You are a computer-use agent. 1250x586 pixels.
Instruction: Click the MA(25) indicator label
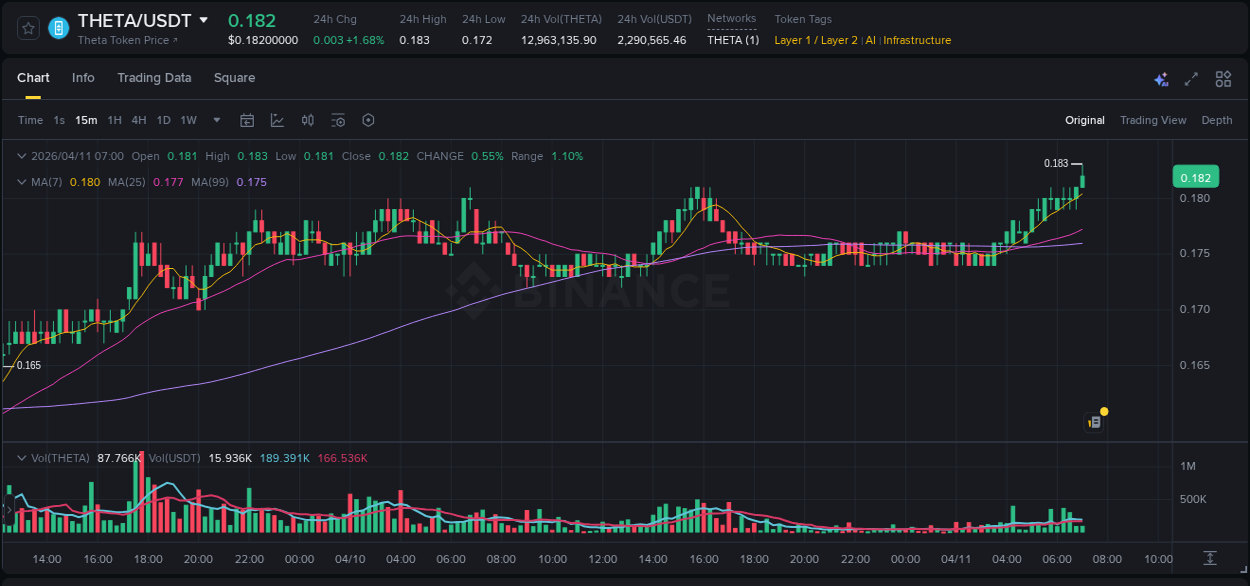pyautogui.click(x=127, y=182)
